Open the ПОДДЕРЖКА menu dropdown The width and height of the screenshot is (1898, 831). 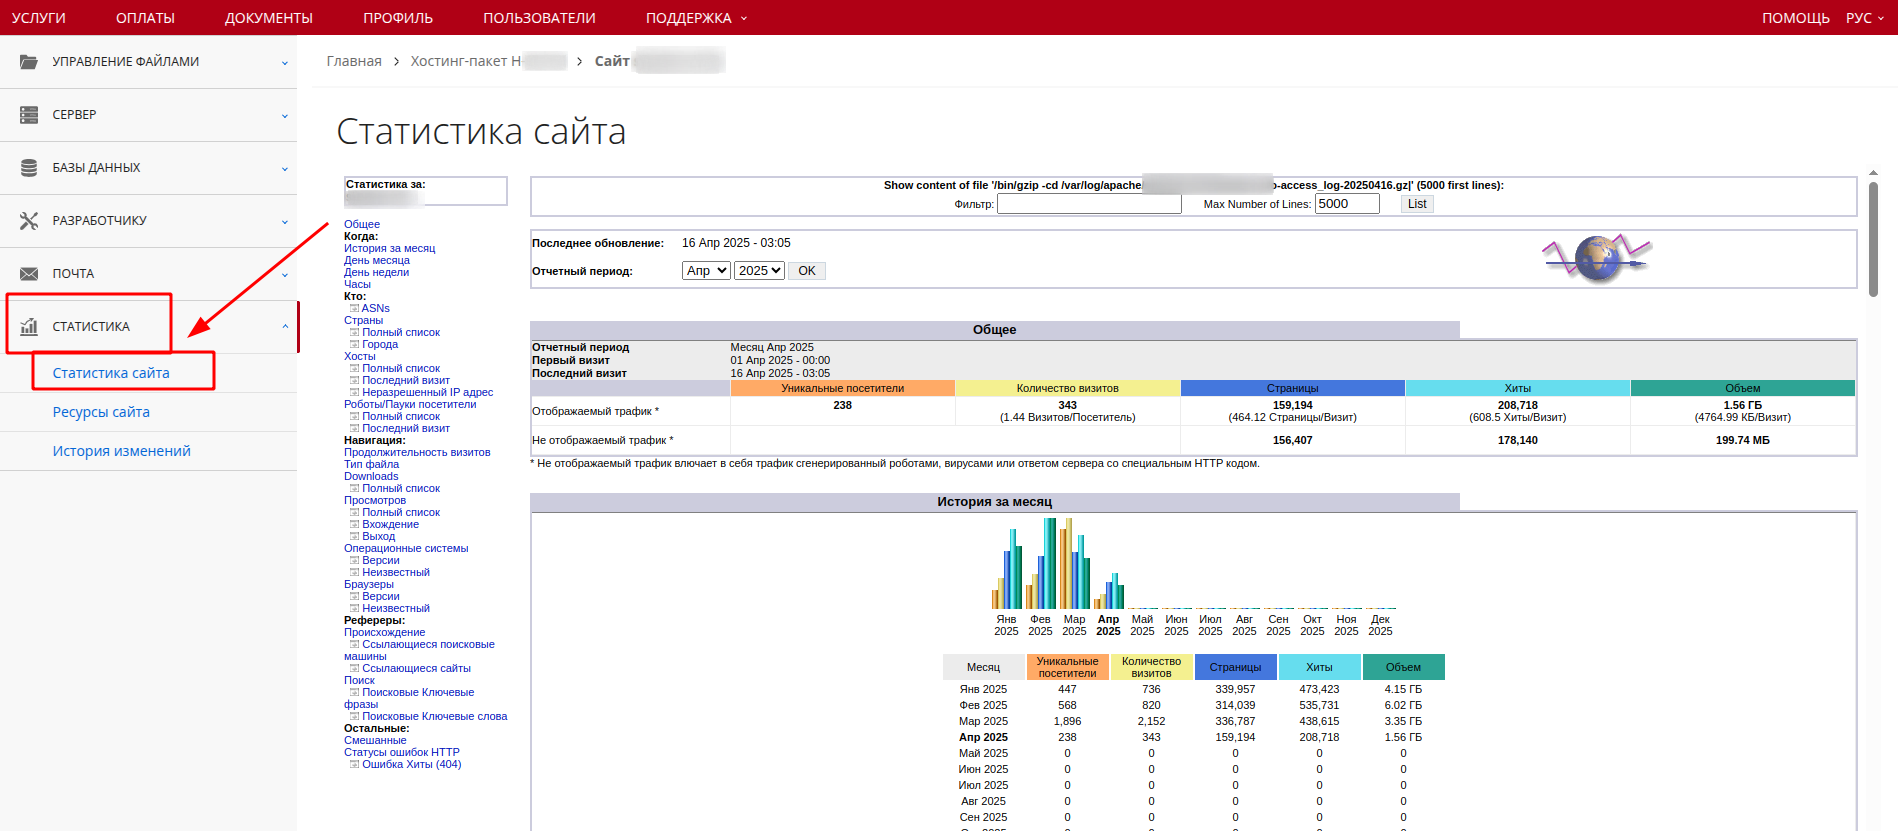pos(696,18)
